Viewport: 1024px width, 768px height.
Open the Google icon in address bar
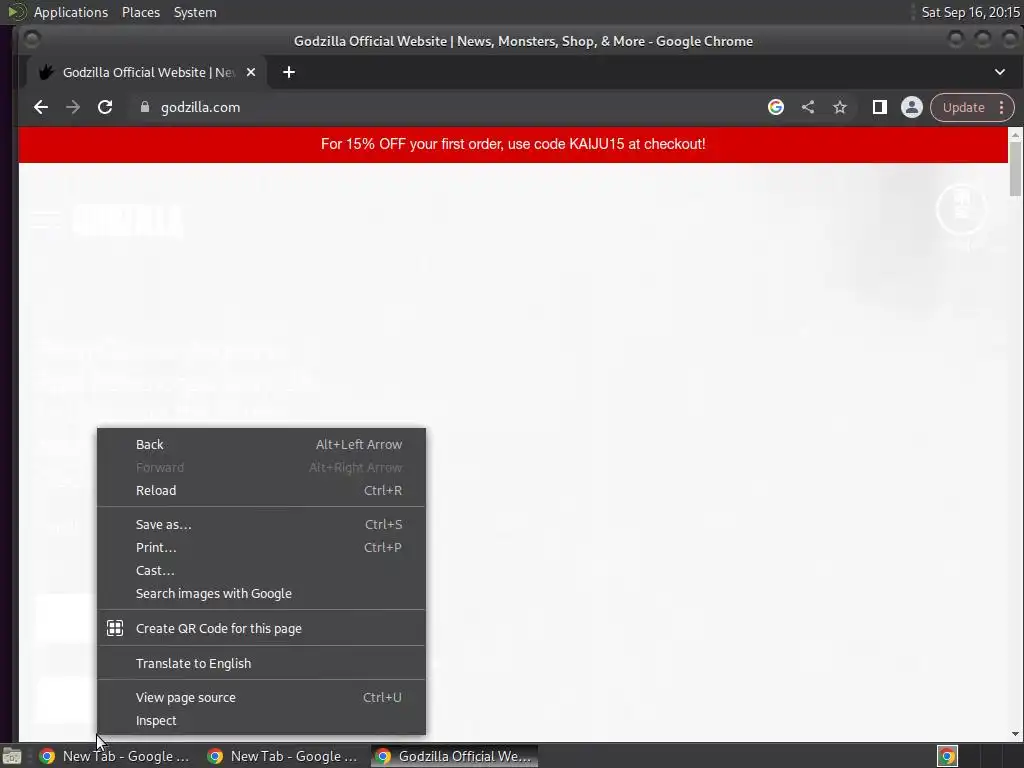coord(775,107)
